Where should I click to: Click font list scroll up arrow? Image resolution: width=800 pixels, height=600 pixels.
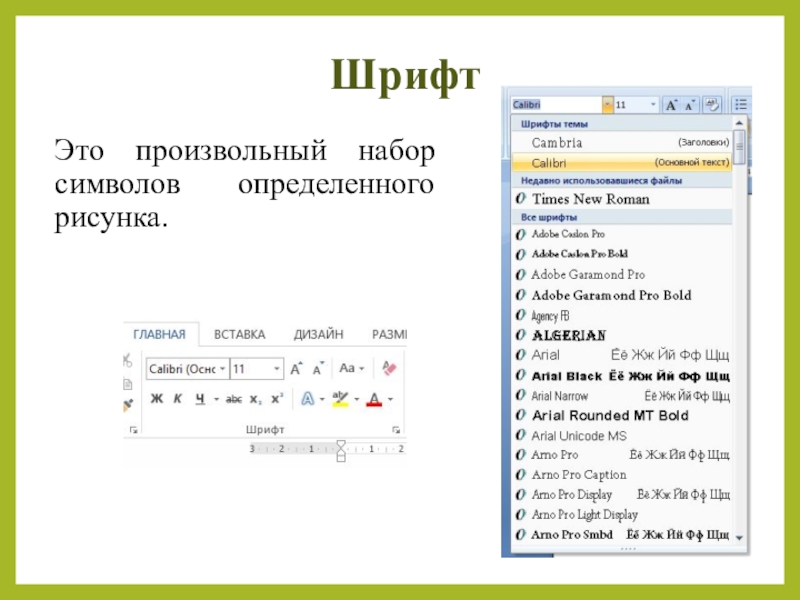739,123
